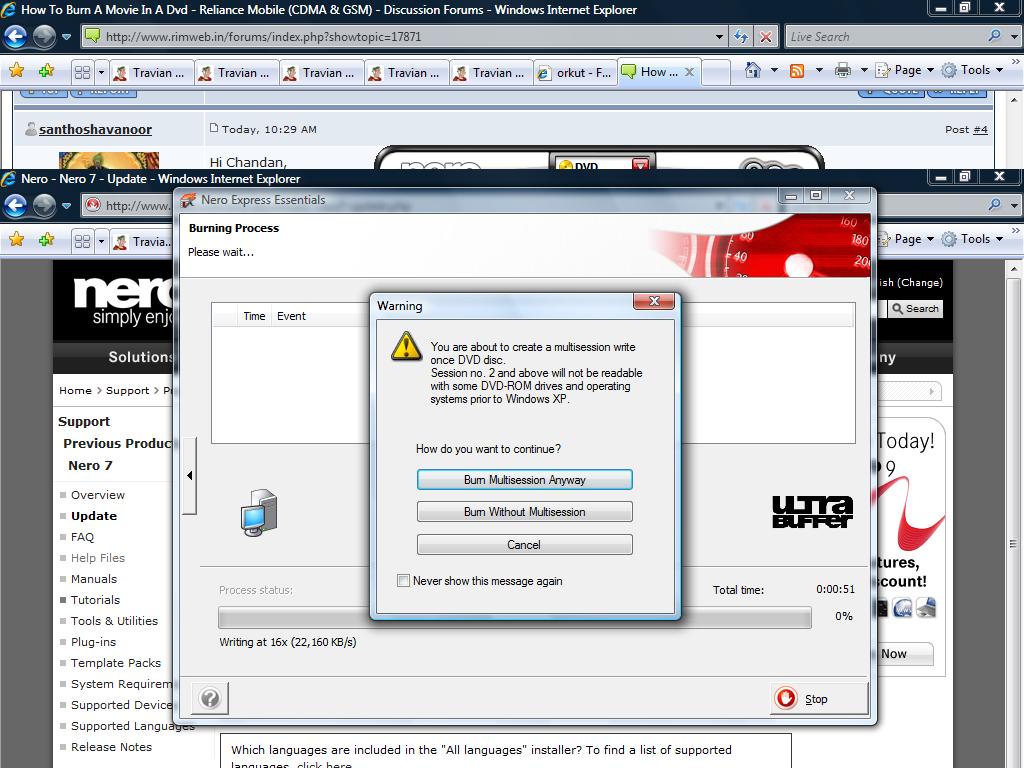Open Post #4 permalink
Image resolution: width=1024 pixels, height=768 pixels.
[980, 129]
